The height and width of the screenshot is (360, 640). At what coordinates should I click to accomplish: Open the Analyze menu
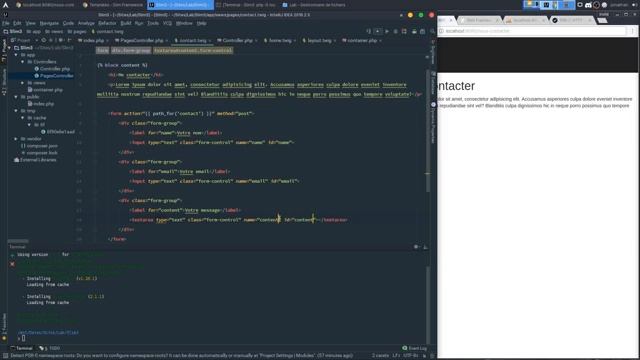point(86,23)
